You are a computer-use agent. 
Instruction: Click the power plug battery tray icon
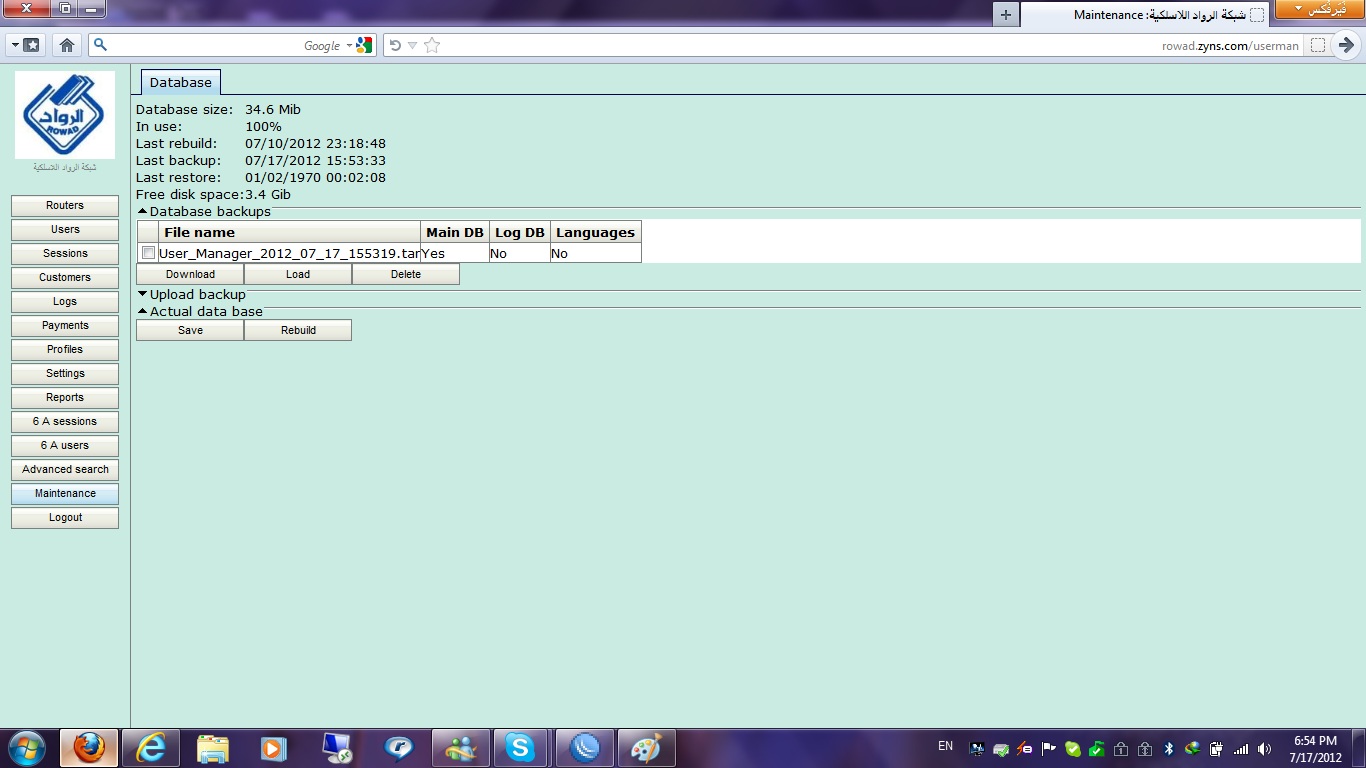tap(1216, 749)
